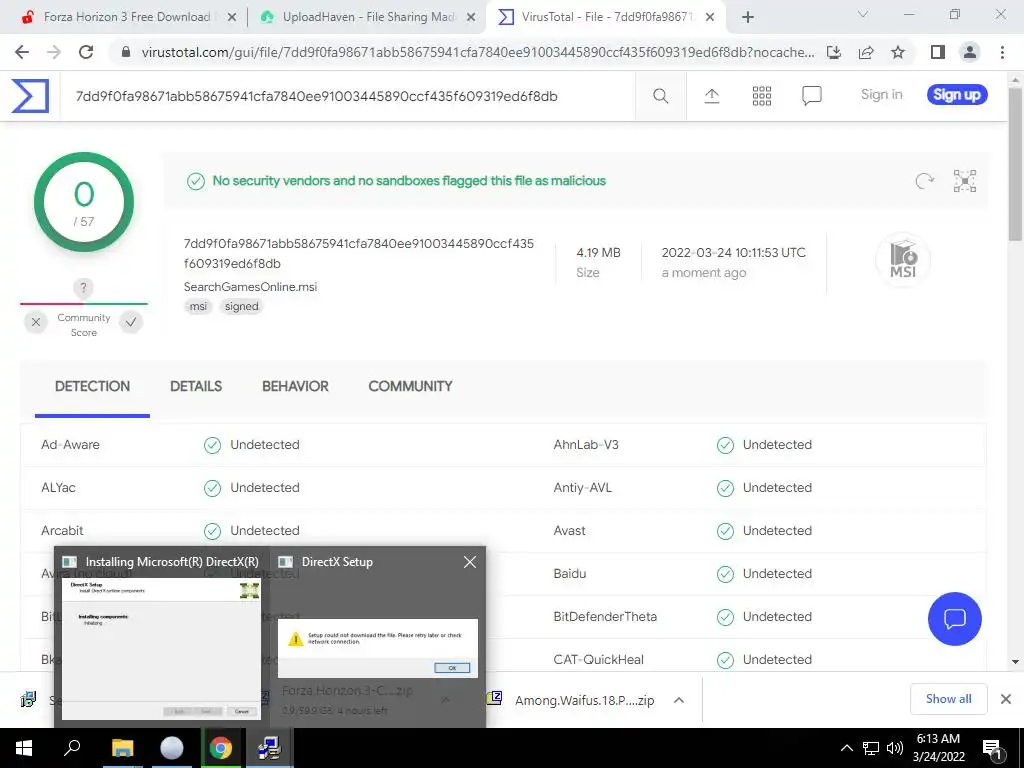Switch to UploadHaven browser tab

coord(369,17)
